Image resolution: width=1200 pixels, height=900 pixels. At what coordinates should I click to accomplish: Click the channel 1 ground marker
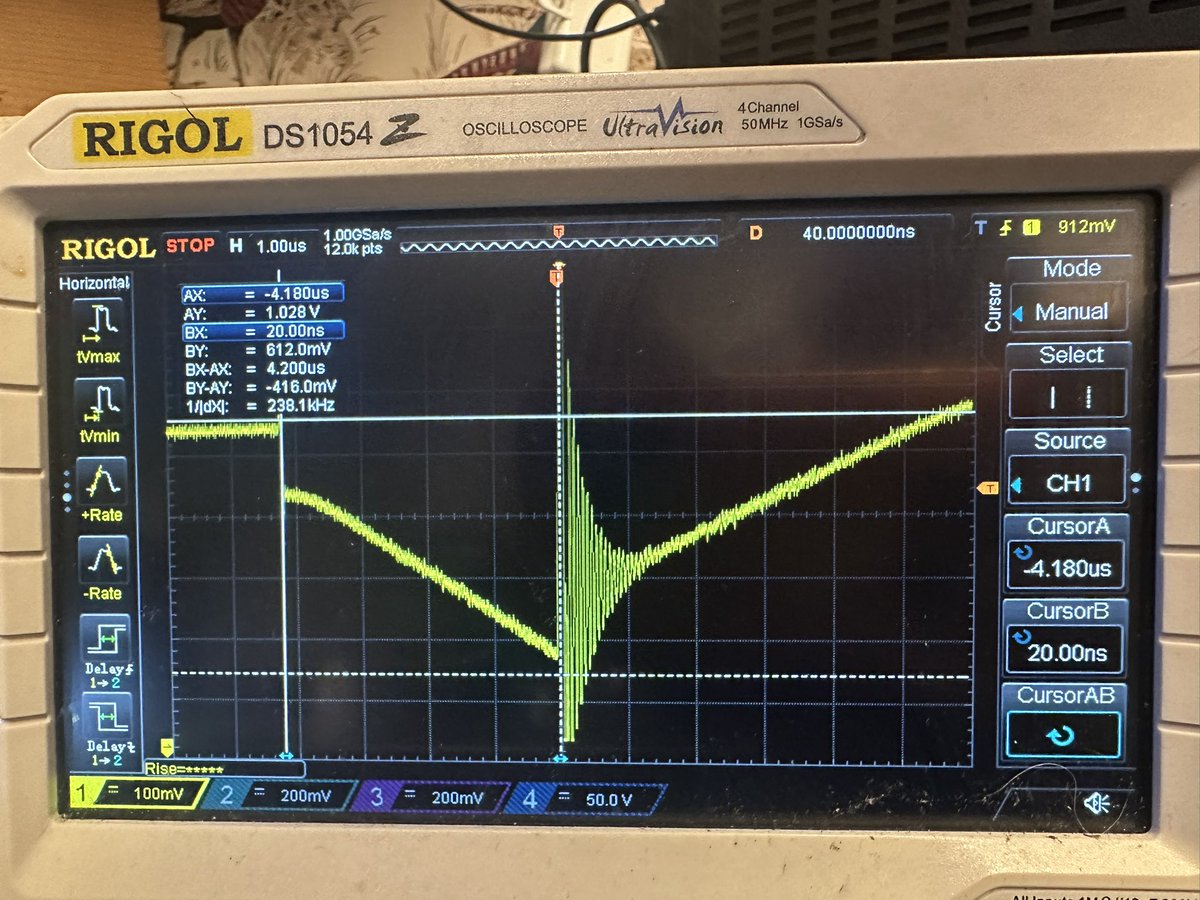pos(167,747)
